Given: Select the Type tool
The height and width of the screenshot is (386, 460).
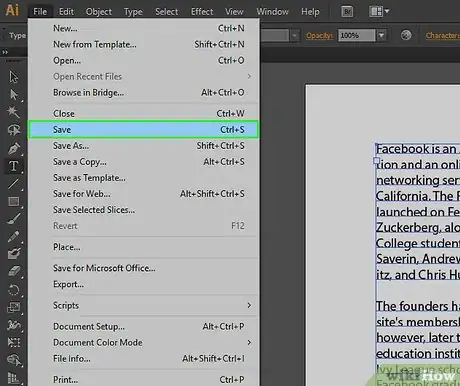Looking at the screenshot, I should (14, 166).
